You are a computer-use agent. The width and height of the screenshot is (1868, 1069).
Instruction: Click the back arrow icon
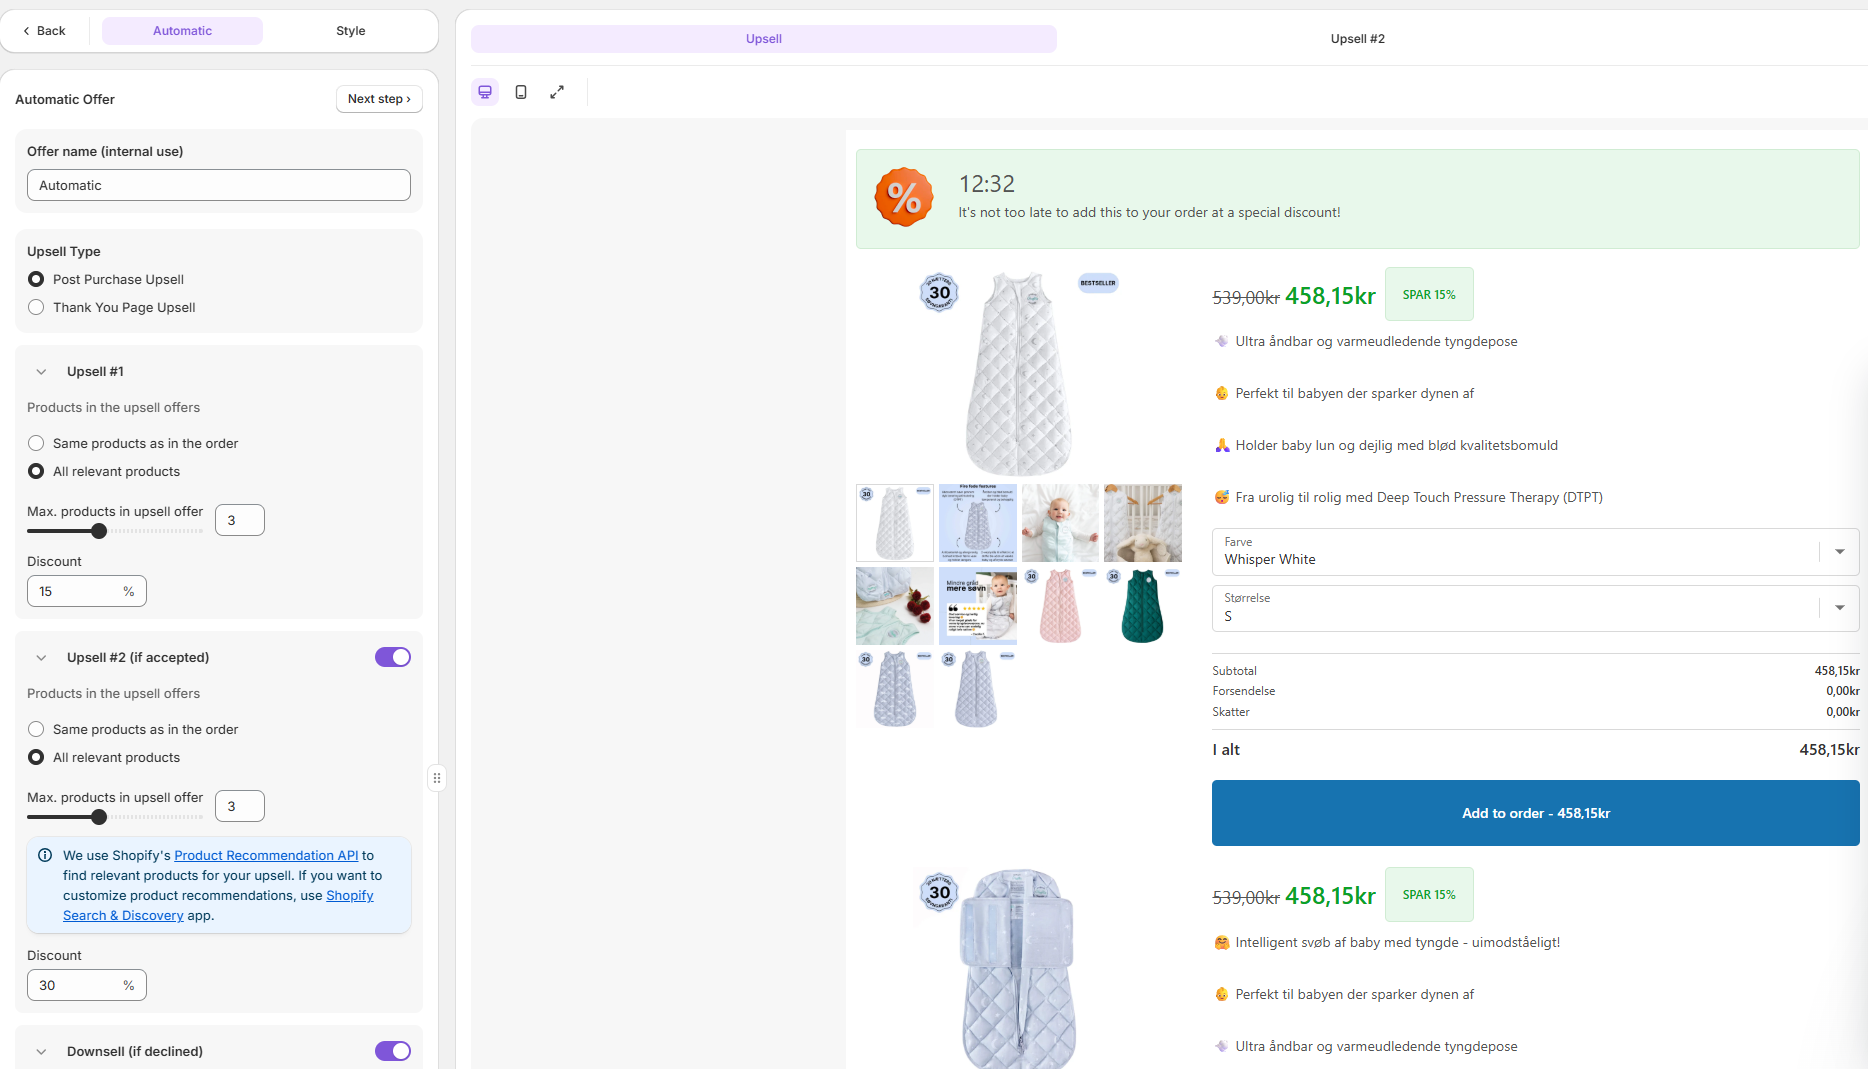coord(26,31)
